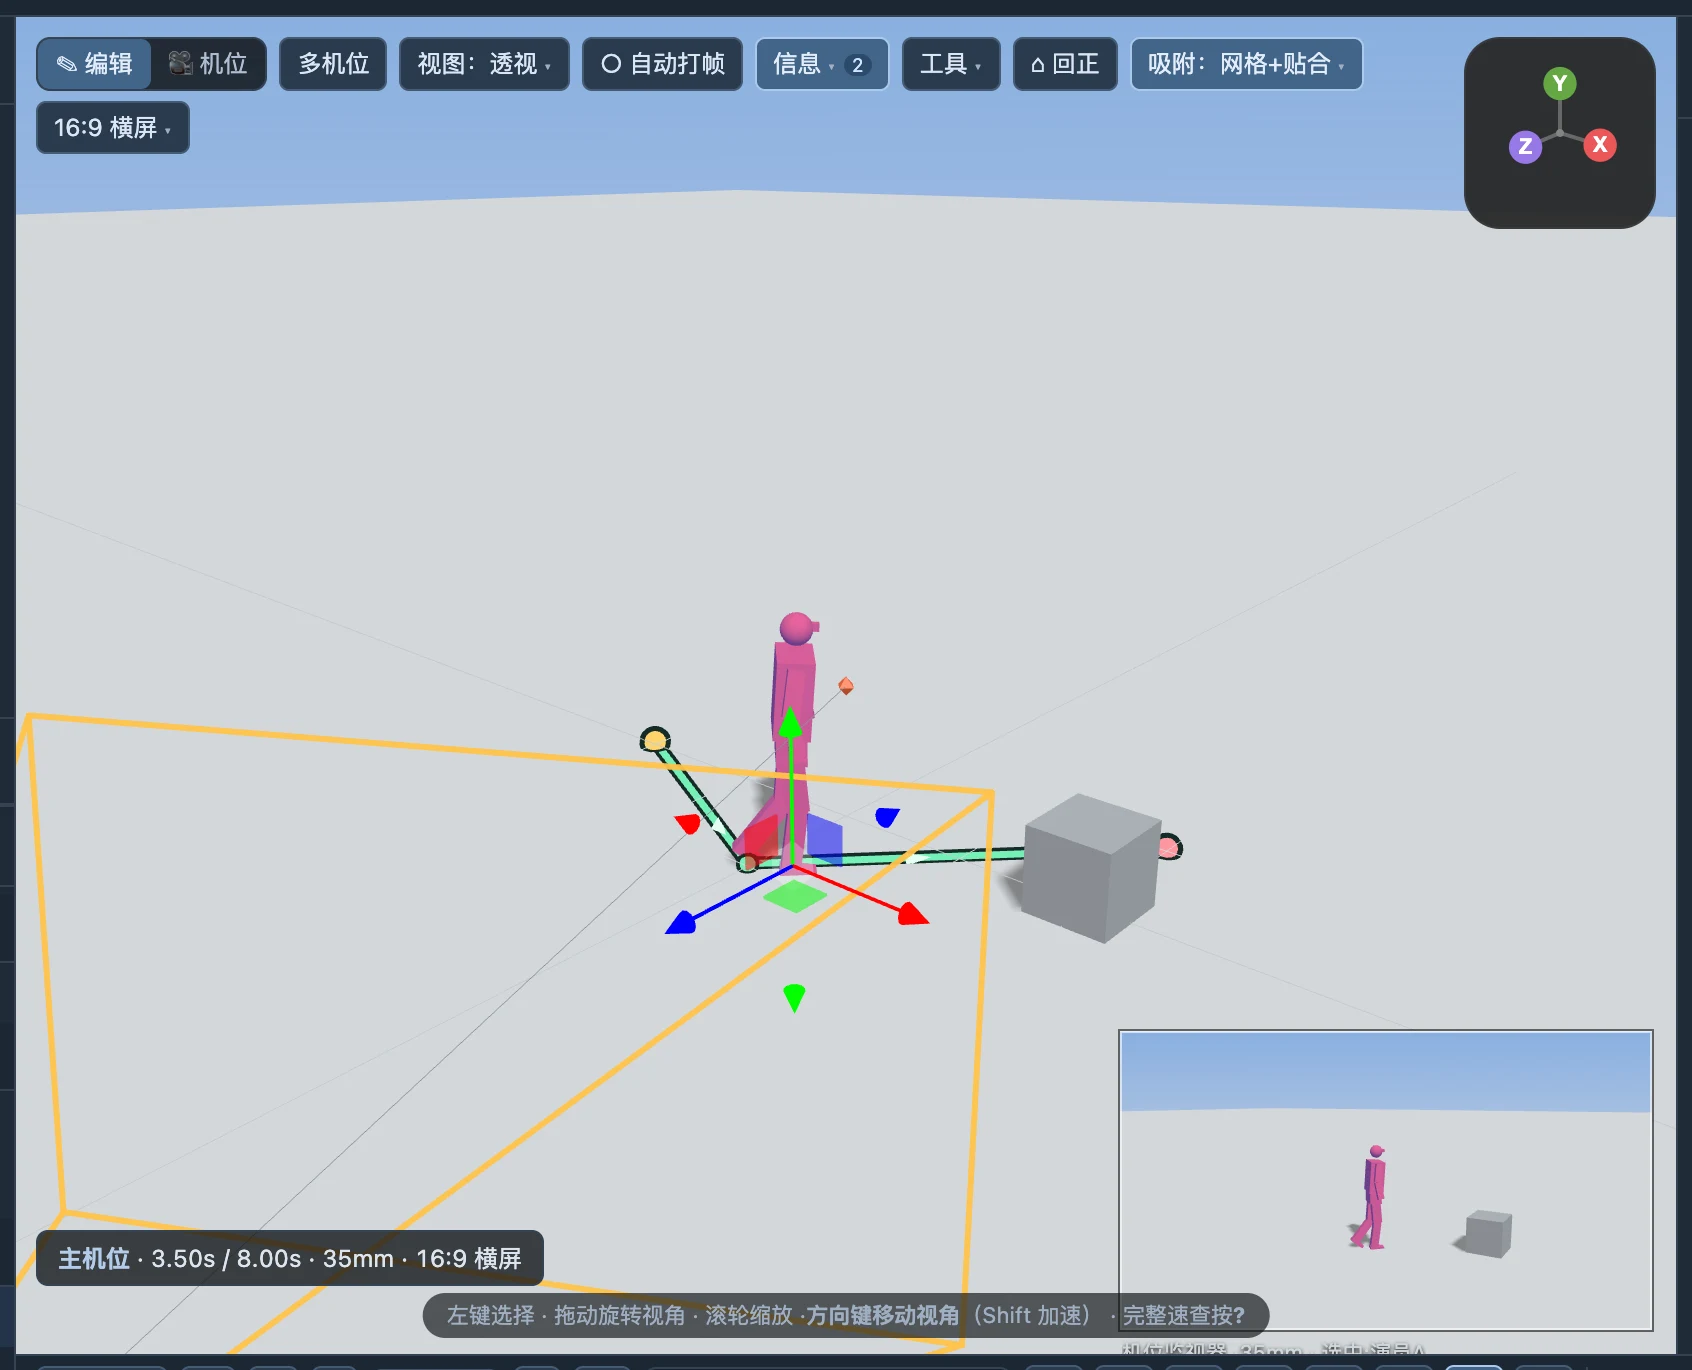Select the green ground-plane move handle

(x=795, y=896)
